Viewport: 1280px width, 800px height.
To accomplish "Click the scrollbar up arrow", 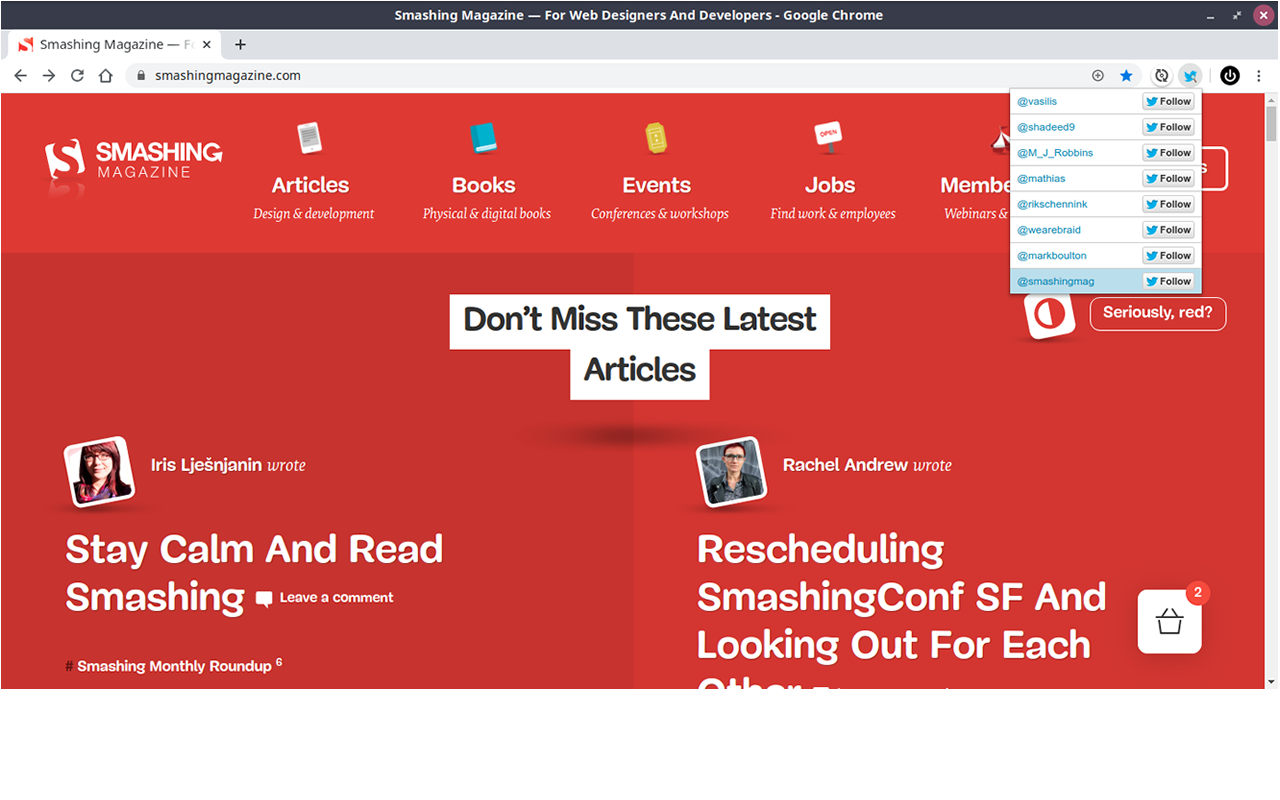I will 1271,99.
